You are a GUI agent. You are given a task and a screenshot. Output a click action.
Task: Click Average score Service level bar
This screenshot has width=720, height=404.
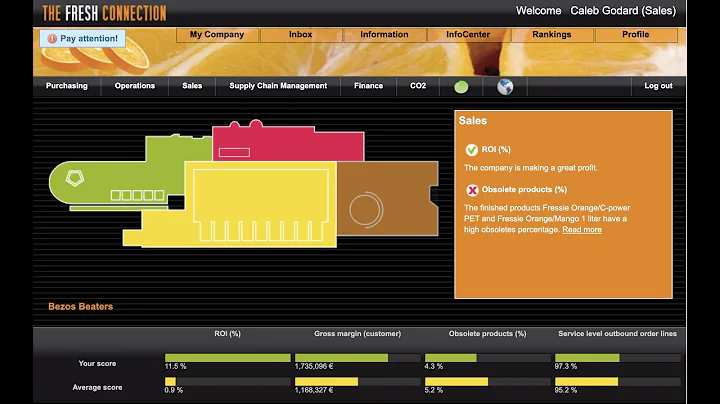pos(586,382)
